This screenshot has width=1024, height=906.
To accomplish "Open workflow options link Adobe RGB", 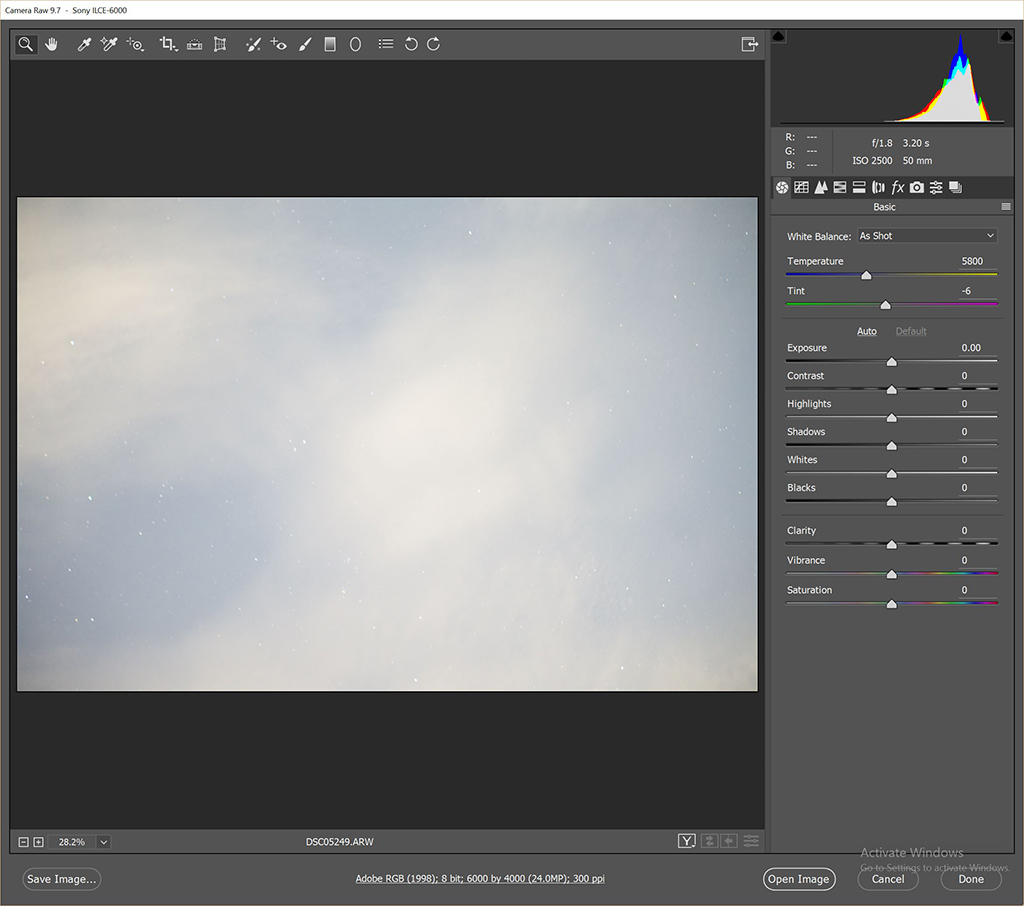I will 480,879.
